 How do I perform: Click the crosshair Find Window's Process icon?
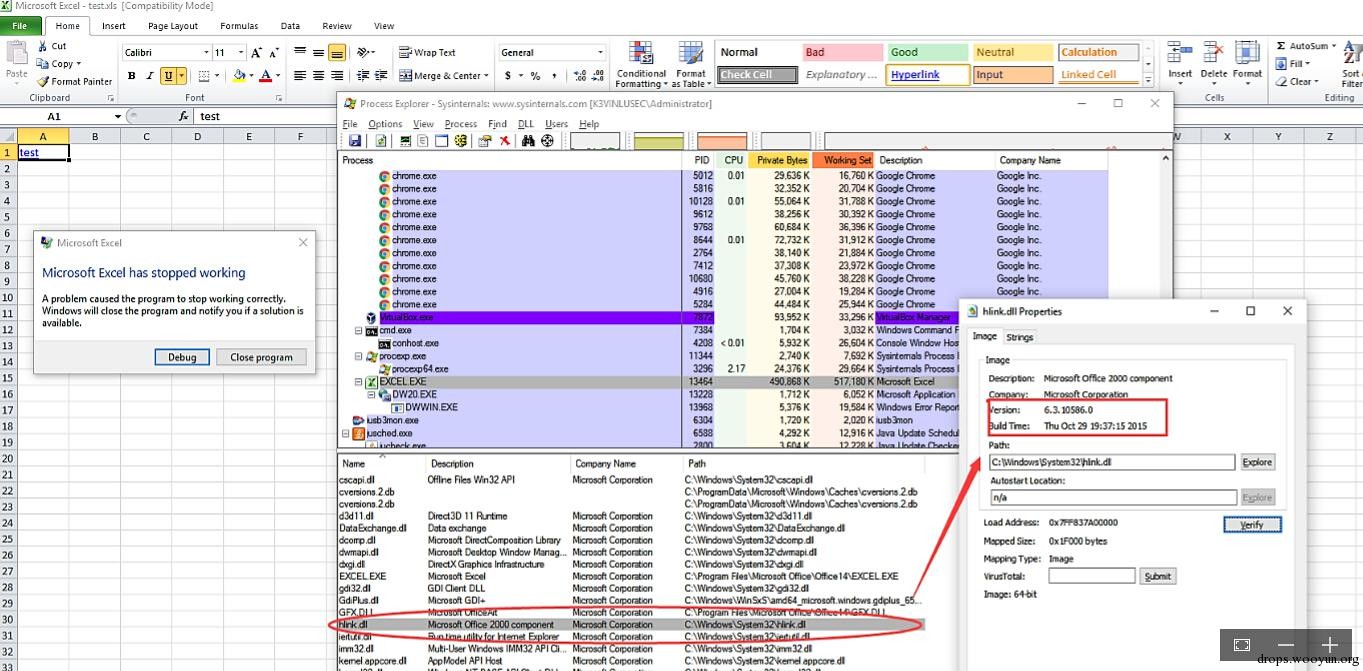click(547, 141)
